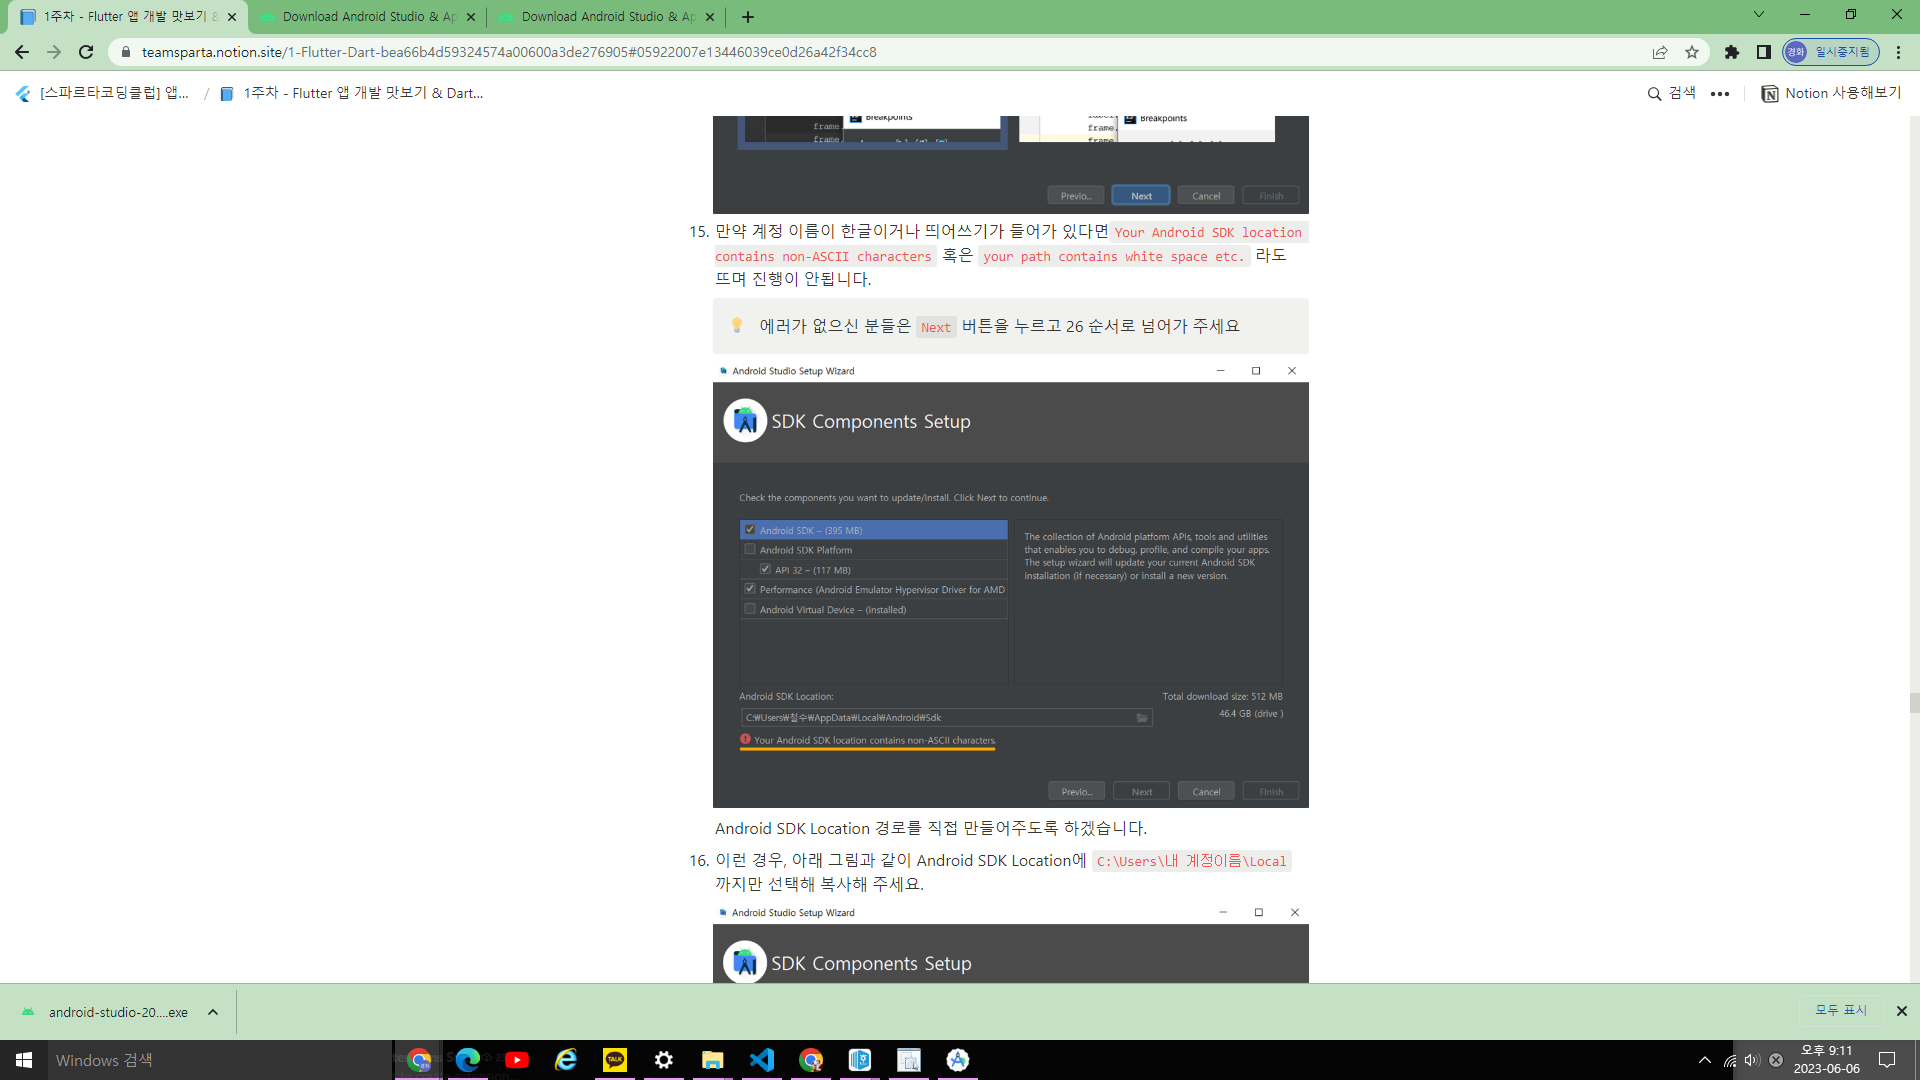
Task: Open the Notion page options dots
Action: click(1720, 93)
